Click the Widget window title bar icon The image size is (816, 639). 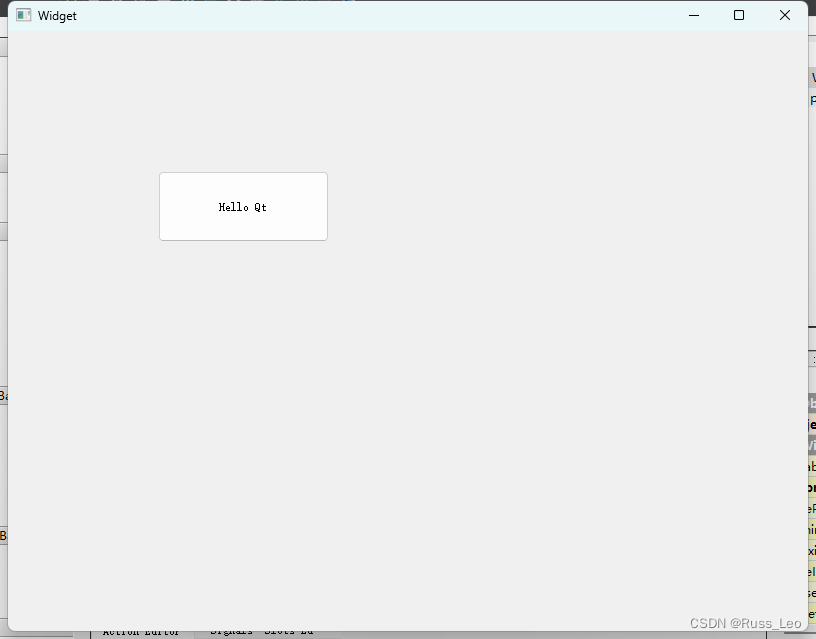pos(23,16)
